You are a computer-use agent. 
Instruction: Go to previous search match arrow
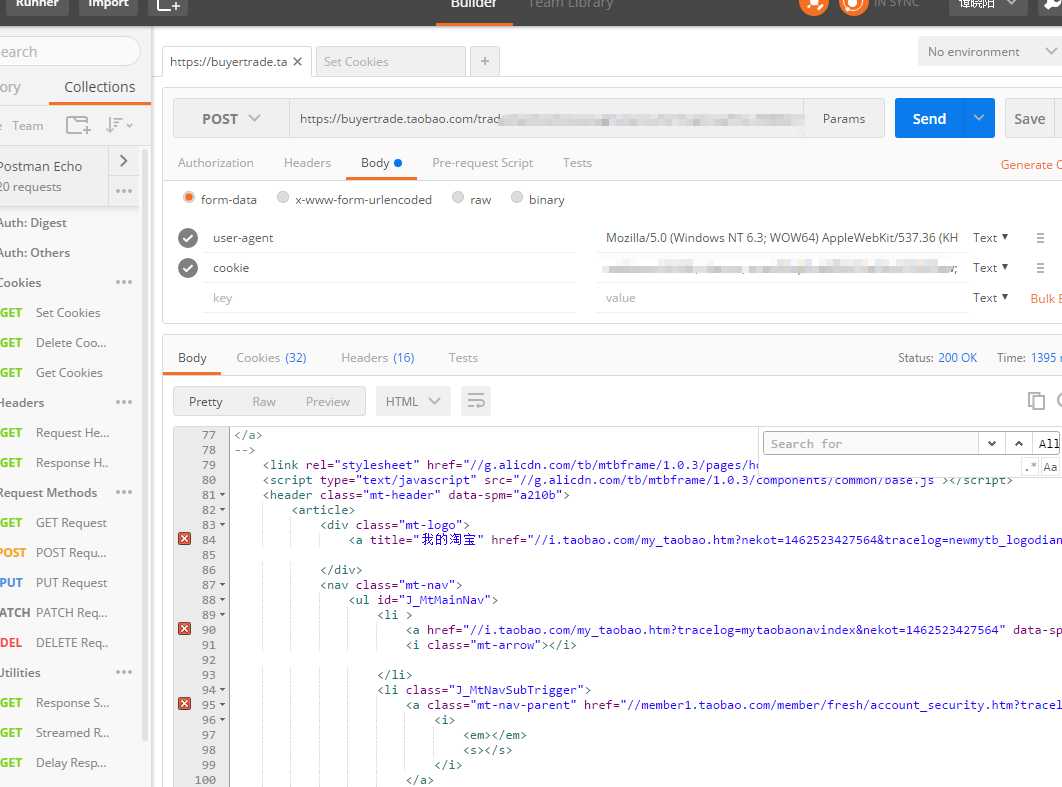[x=1019, y=444]
